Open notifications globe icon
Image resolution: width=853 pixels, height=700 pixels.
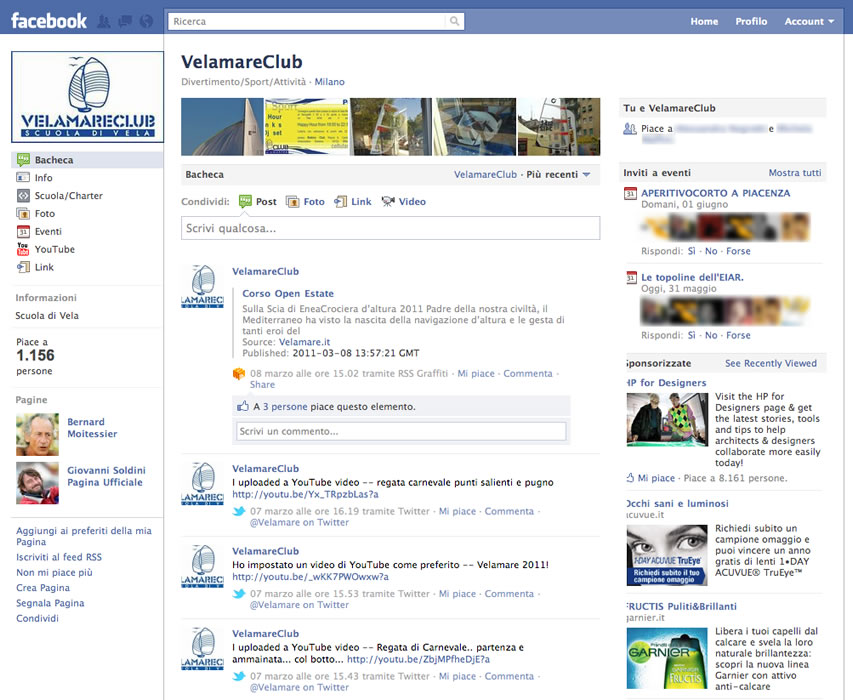pyautogui.click(x=146, y=22)
